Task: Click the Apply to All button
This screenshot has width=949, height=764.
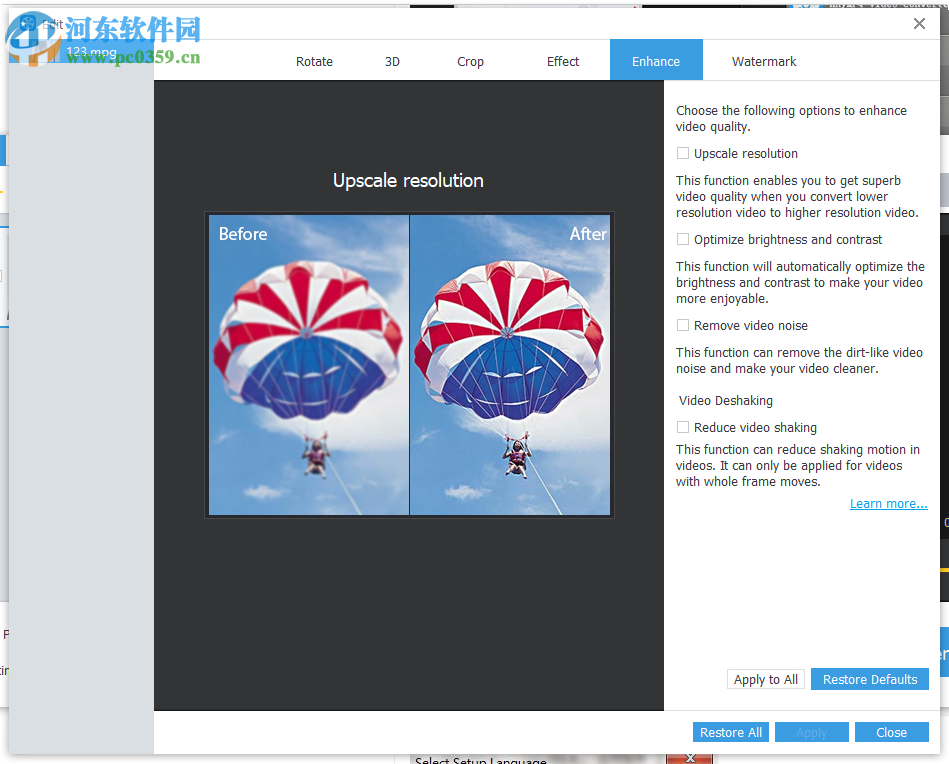Action: [765, 679]
